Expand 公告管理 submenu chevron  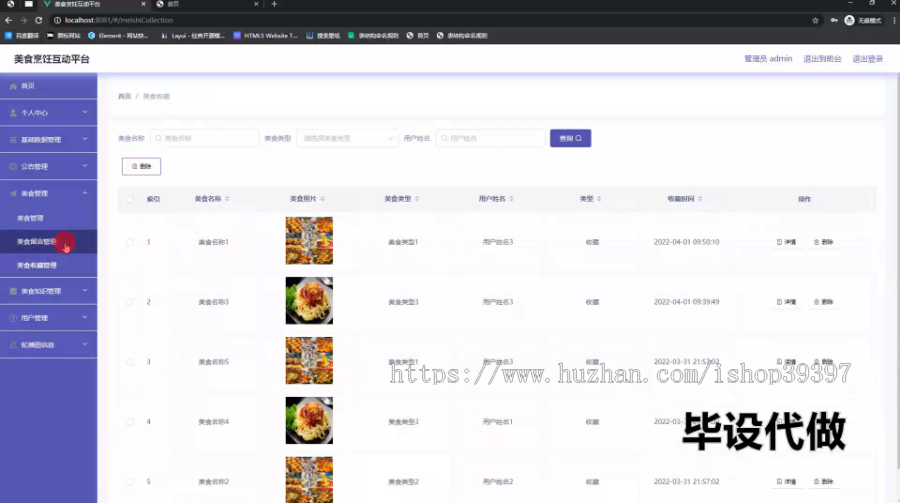pyautogui.click(x=85, y=167)
